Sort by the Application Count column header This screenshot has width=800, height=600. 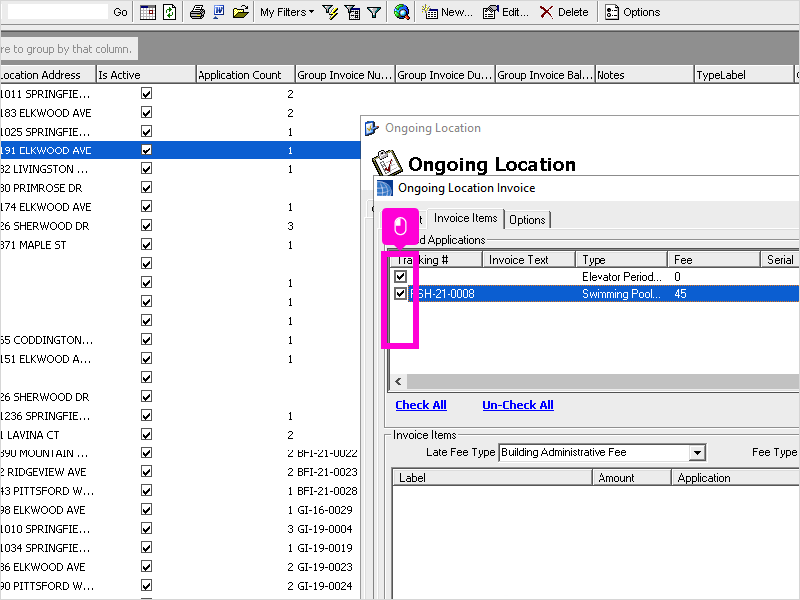click(x=245, y=74)
